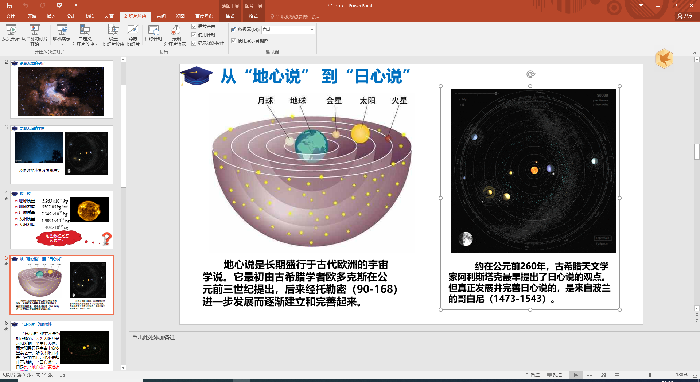700x382 pixels.
Task: Open Customize Quick Access Toolbar dropdown
Action: [75, 5]
